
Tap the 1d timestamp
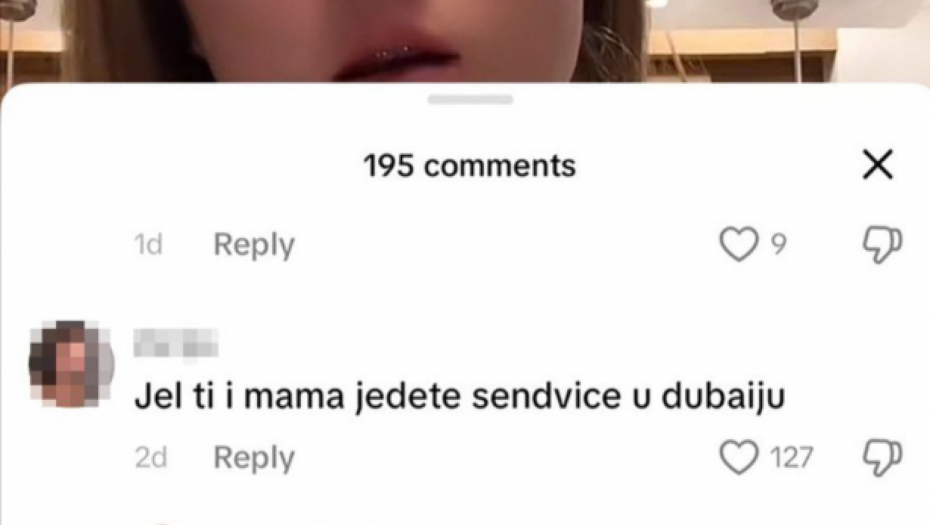tap(148, 244)
